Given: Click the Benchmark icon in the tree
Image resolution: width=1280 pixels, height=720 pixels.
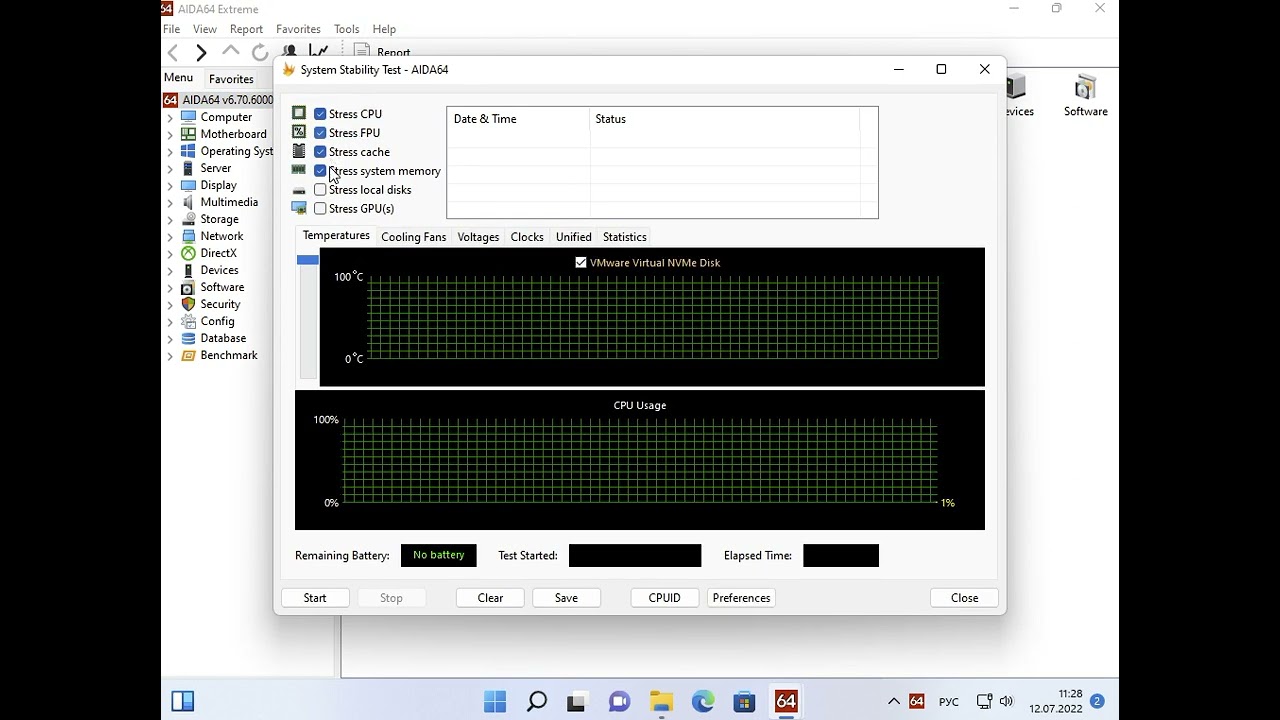Looking at the screenshot, I should click(187, 355).
